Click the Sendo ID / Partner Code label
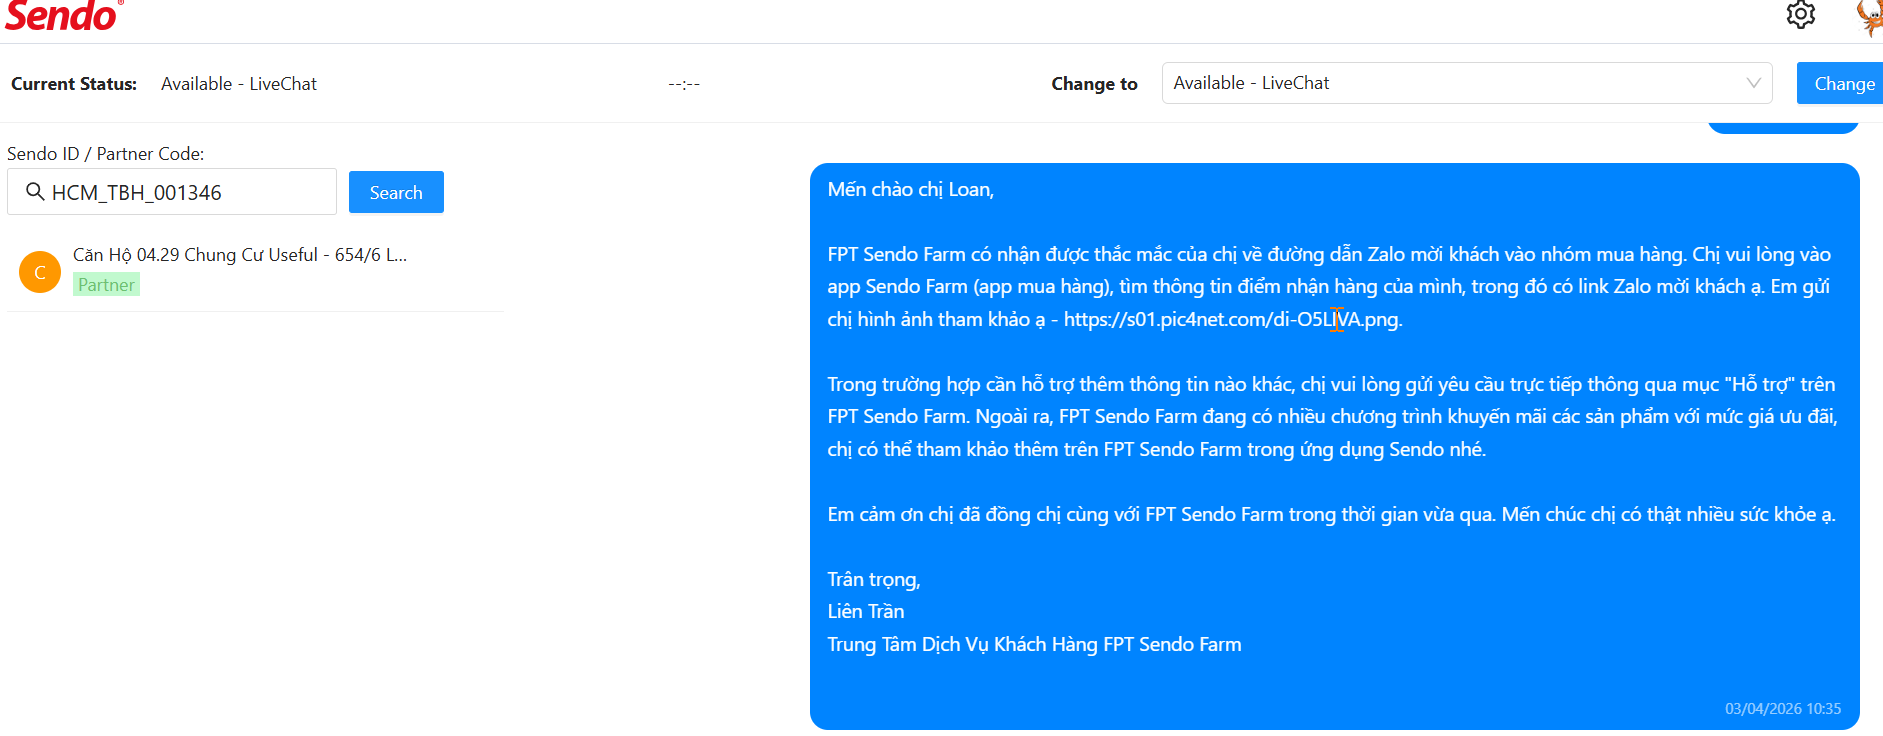Image resolution: width=1883 pixels, height=736 pixels. pyautogui.click(x=106, y=154)
